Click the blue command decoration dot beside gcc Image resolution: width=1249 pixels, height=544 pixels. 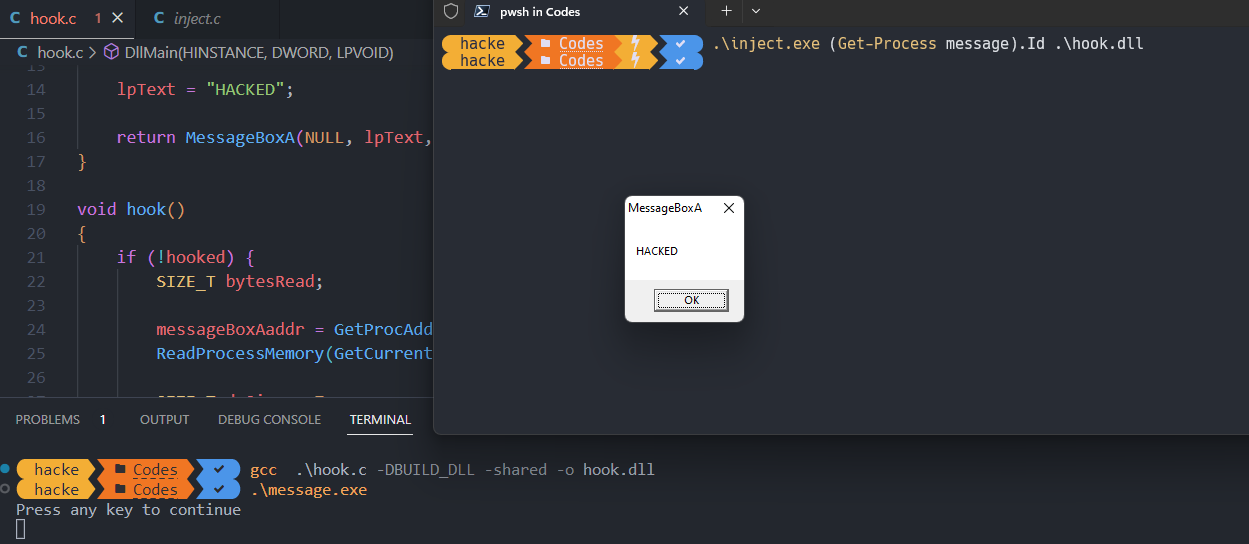6,468
